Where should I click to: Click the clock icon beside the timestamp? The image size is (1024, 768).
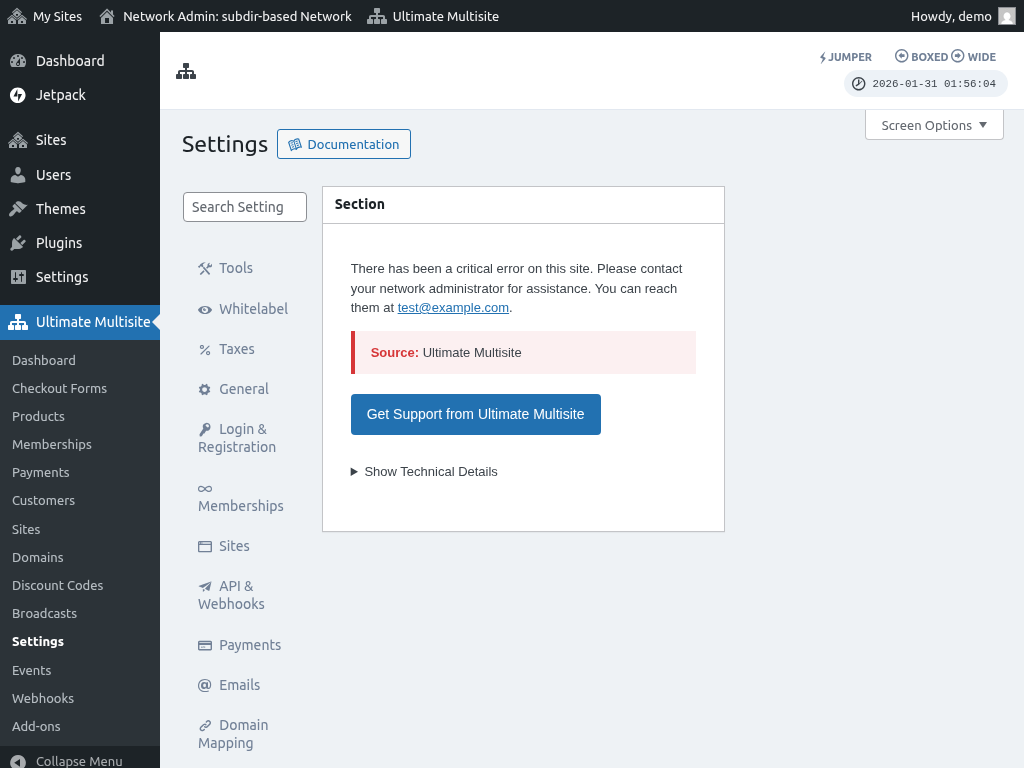pos(859,84)
